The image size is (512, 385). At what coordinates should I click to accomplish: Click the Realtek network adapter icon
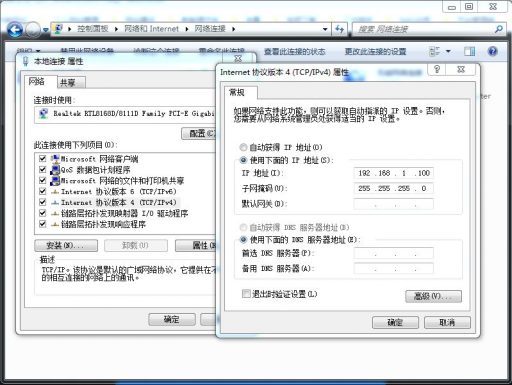pyautogui.click(x=43, y=114)
